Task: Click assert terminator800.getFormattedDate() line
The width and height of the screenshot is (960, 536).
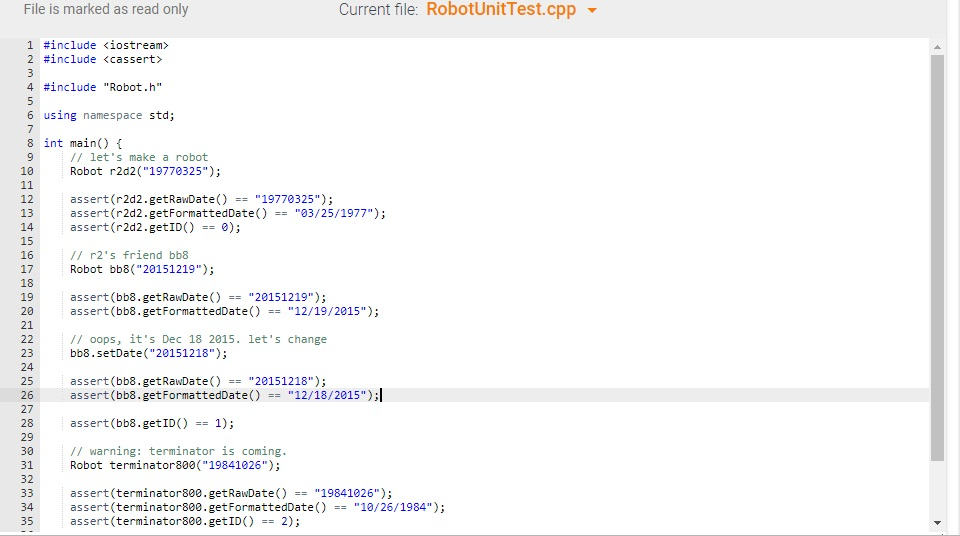Action: (x=258, y=507)
